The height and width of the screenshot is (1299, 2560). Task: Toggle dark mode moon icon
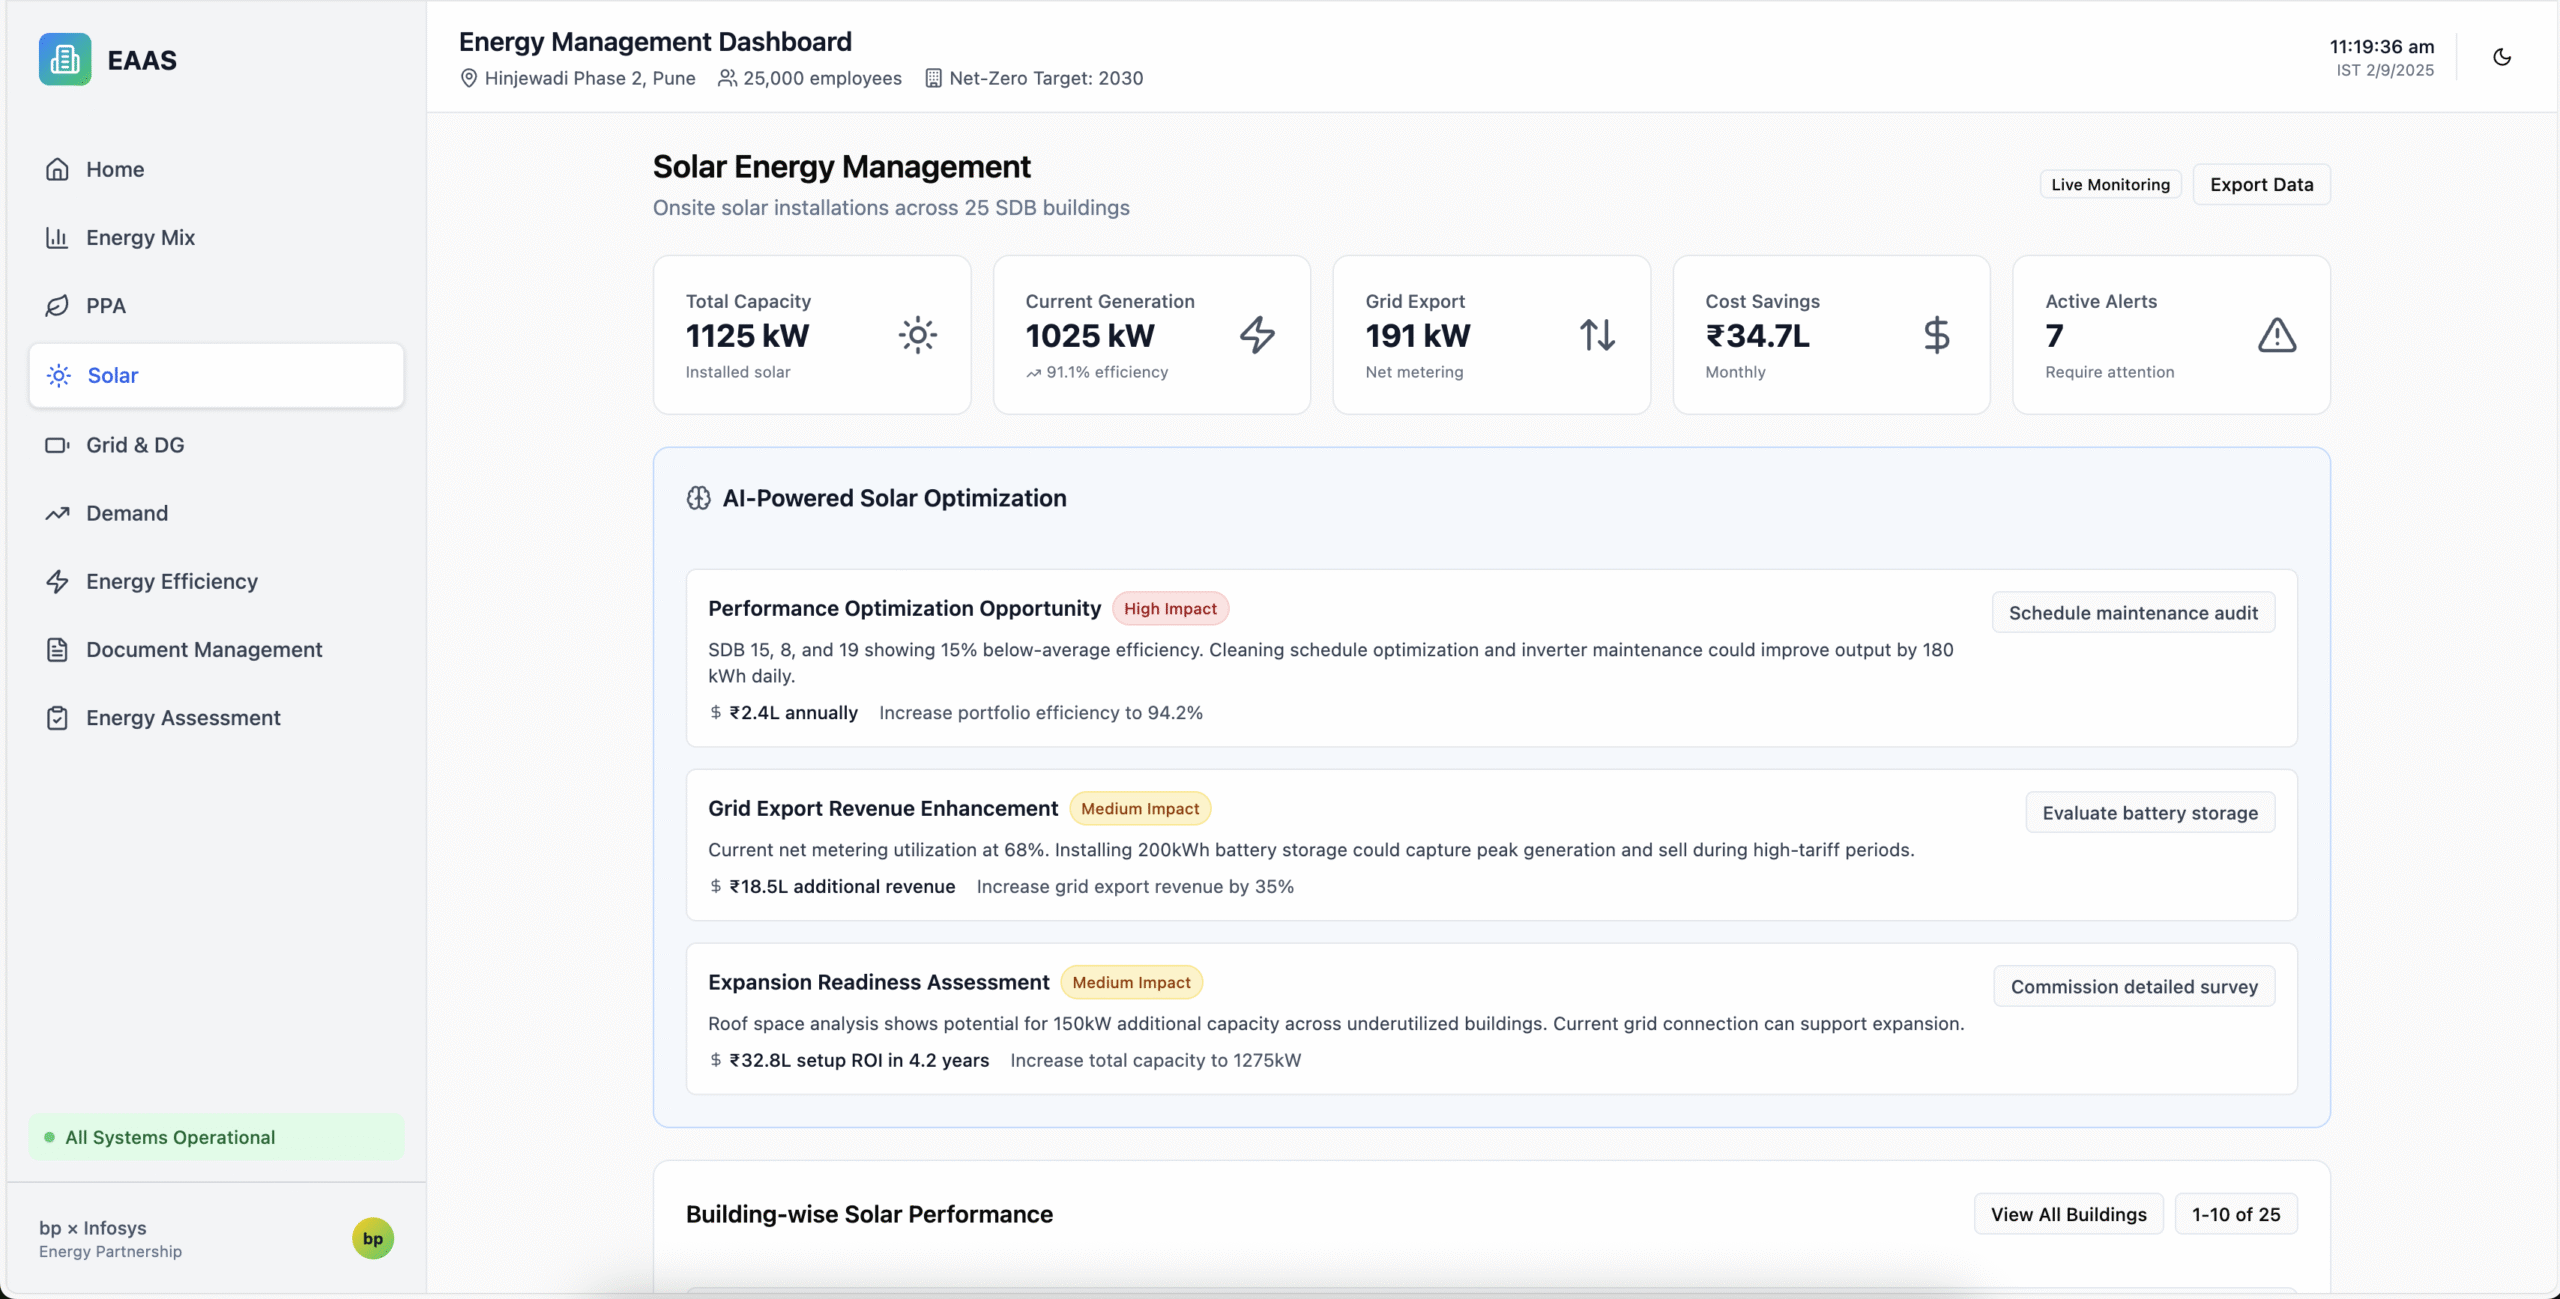pyautogui.click(x=2502, y=57)
